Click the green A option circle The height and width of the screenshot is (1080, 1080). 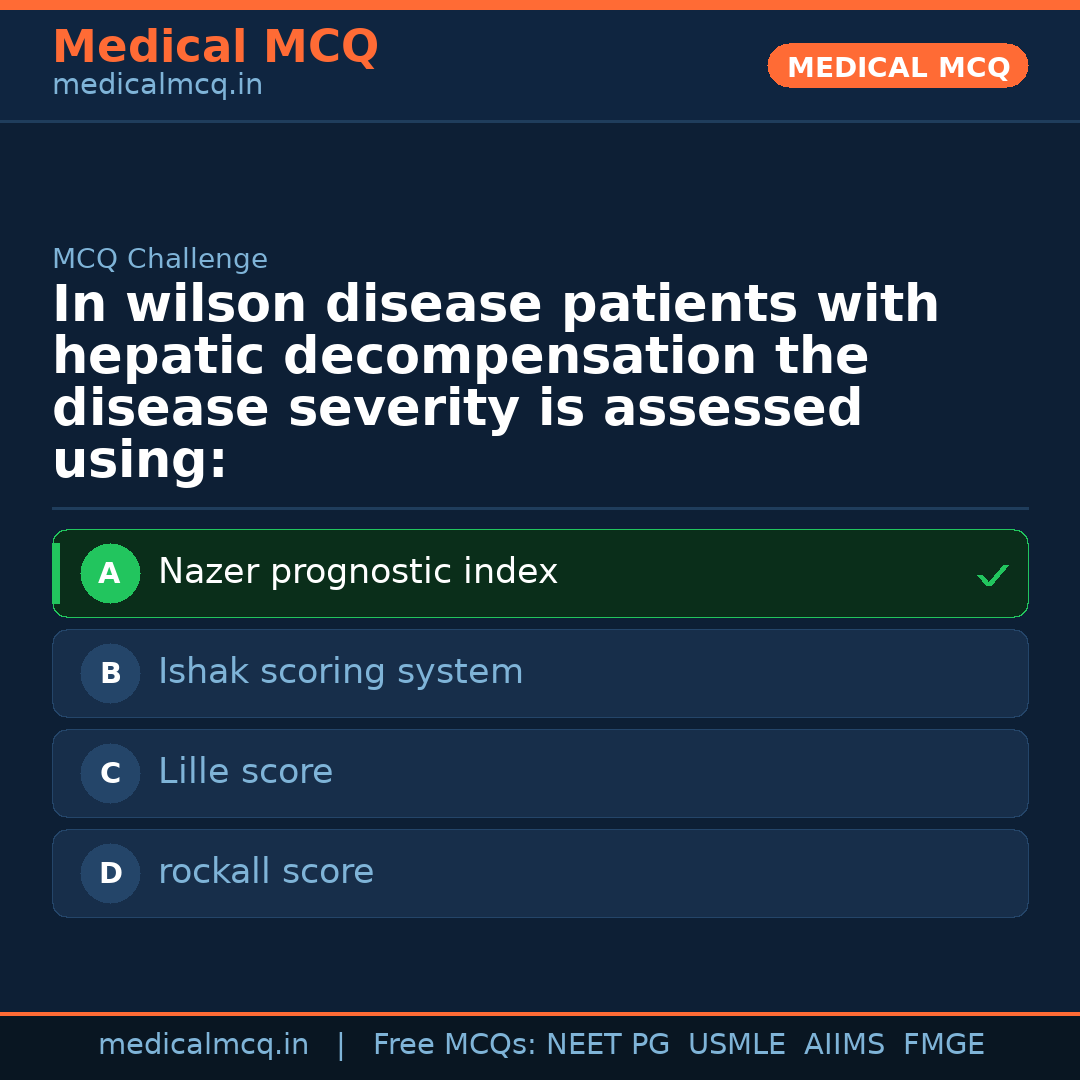[110, 574]
